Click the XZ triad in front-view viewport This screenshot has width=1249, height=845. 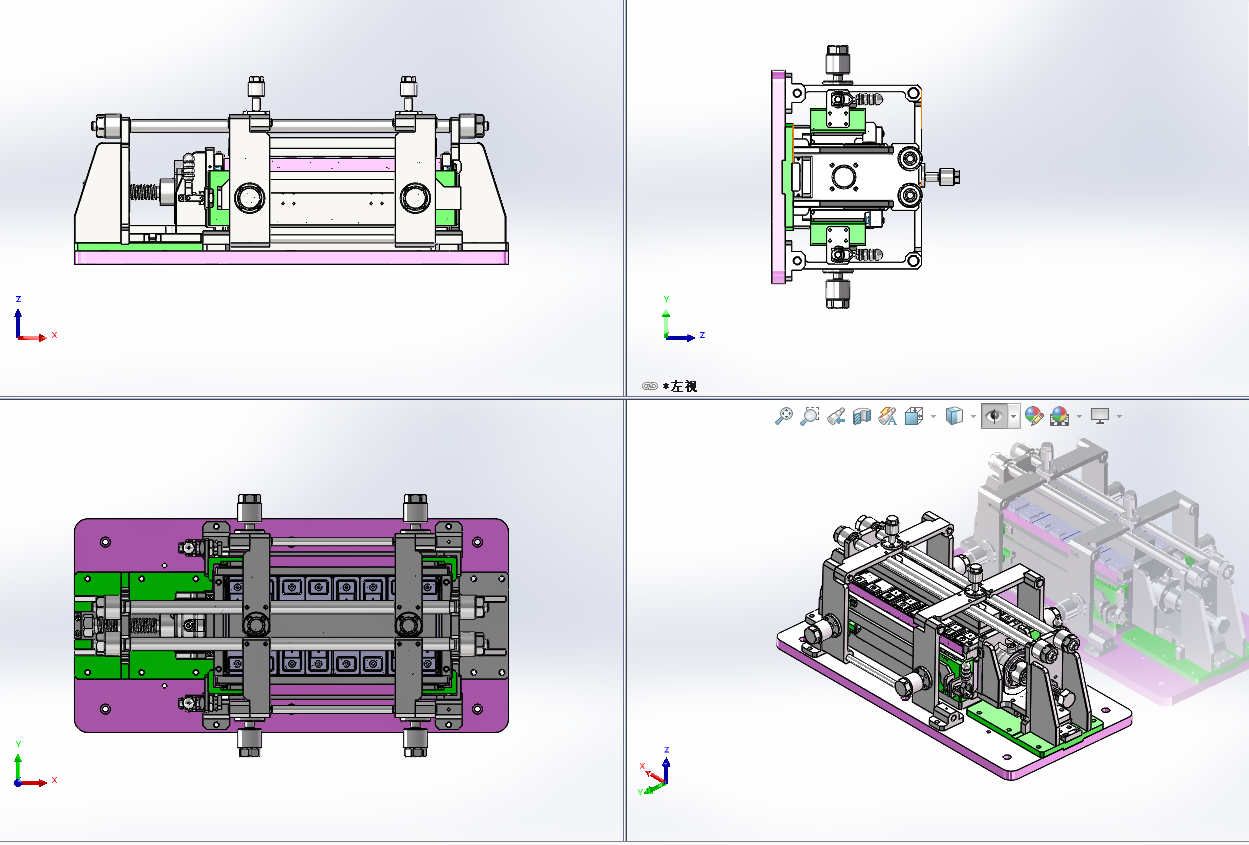(x=35, y=319)
